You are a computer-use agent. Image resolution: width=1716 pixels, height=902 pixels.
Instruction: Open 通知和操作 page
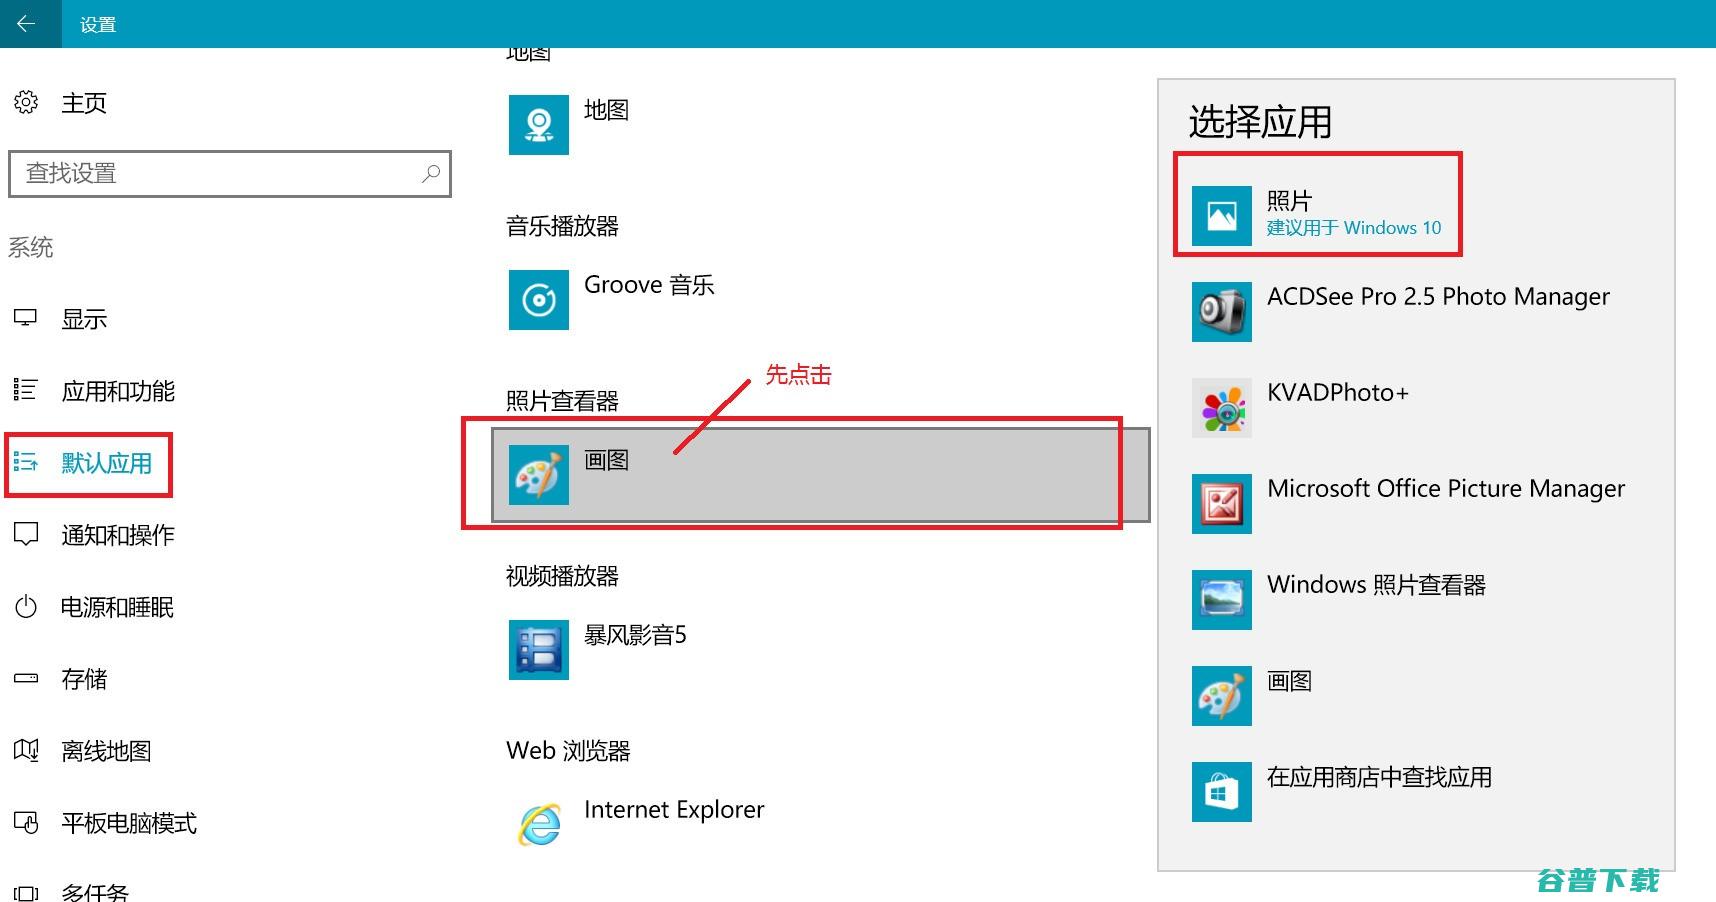(118, 535)
